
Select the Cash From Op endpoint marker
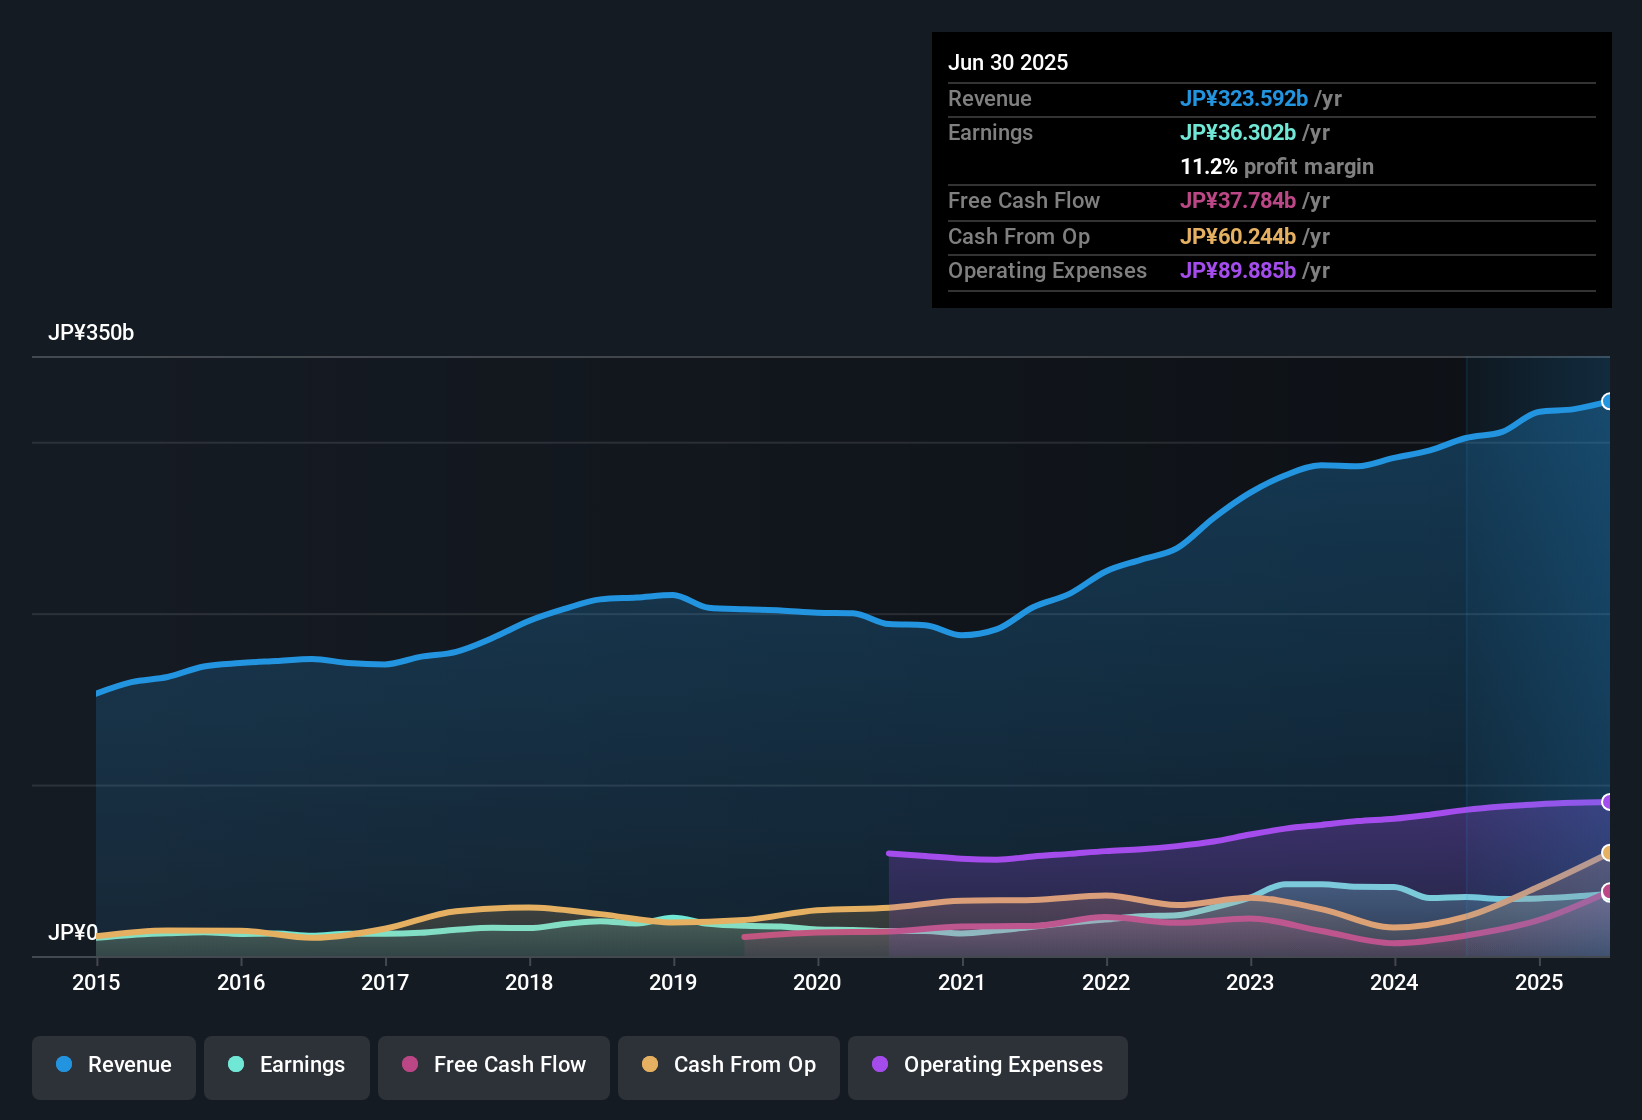tap(1608, 853)
